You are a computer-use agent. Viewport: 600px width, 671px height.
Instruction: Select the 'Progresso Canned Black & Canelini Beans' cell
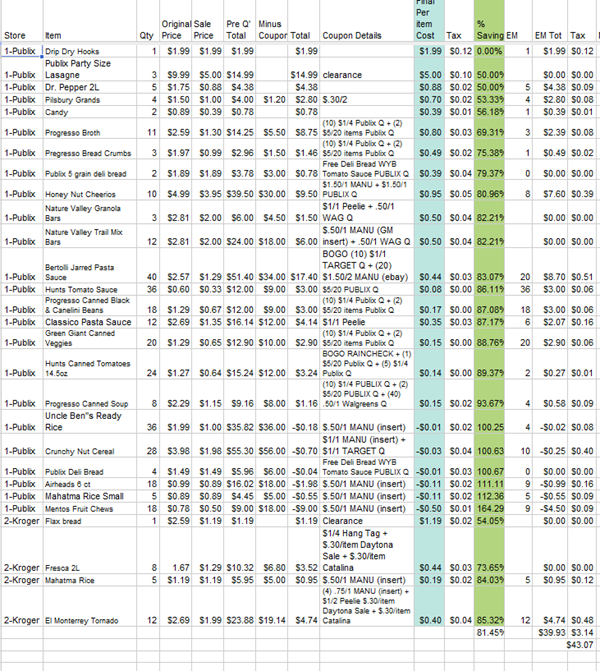[89, 306]
